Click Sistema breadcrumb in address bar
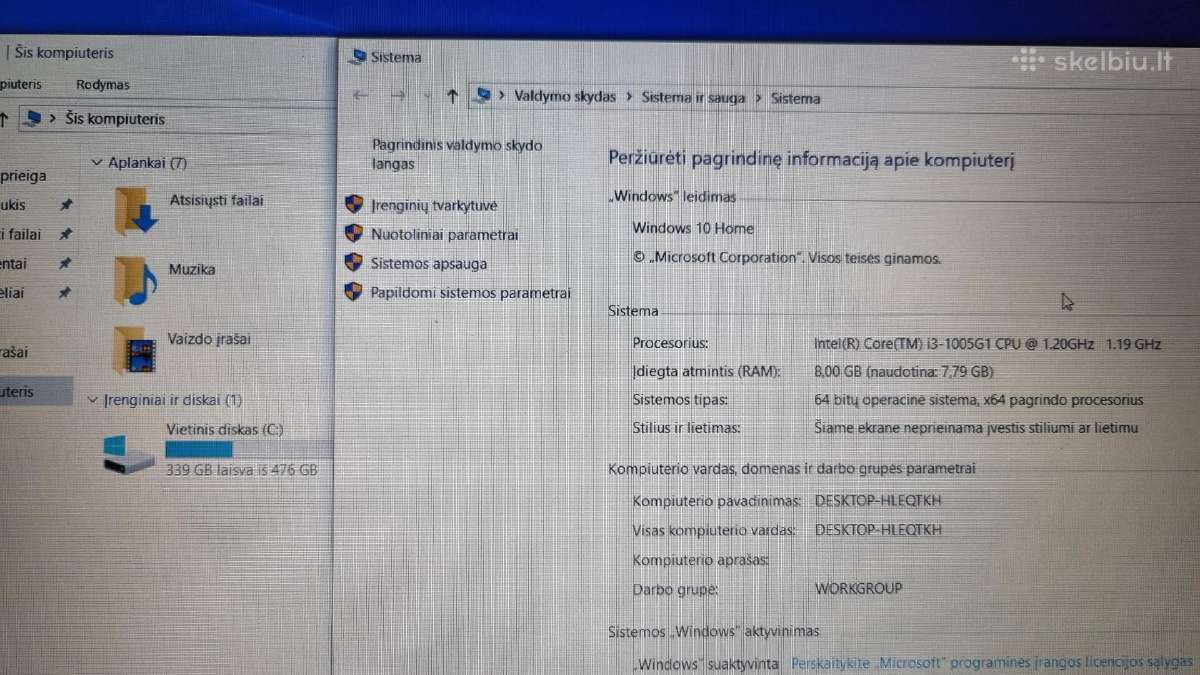The height and width of the screenshot is (675, 1200). coord(795,98)
